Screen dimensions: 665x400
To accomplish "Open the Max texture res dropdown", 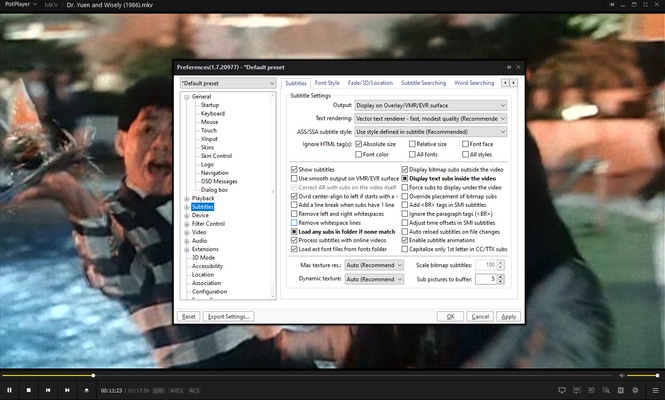I will click(374, 265).
